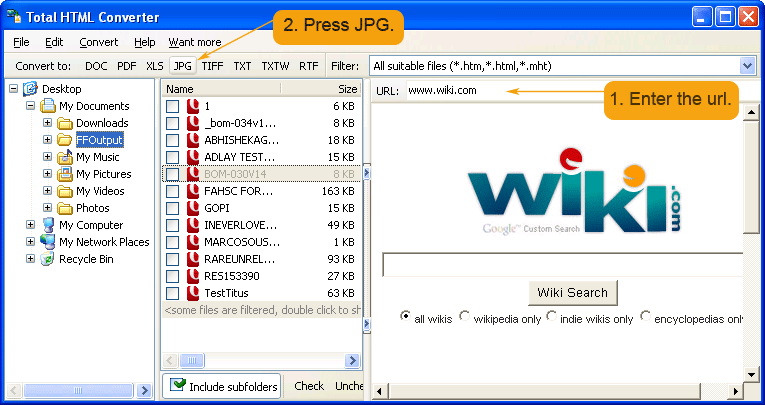Select the FFOutput folder in tree

pyautogui.click(x=100, y=140)
